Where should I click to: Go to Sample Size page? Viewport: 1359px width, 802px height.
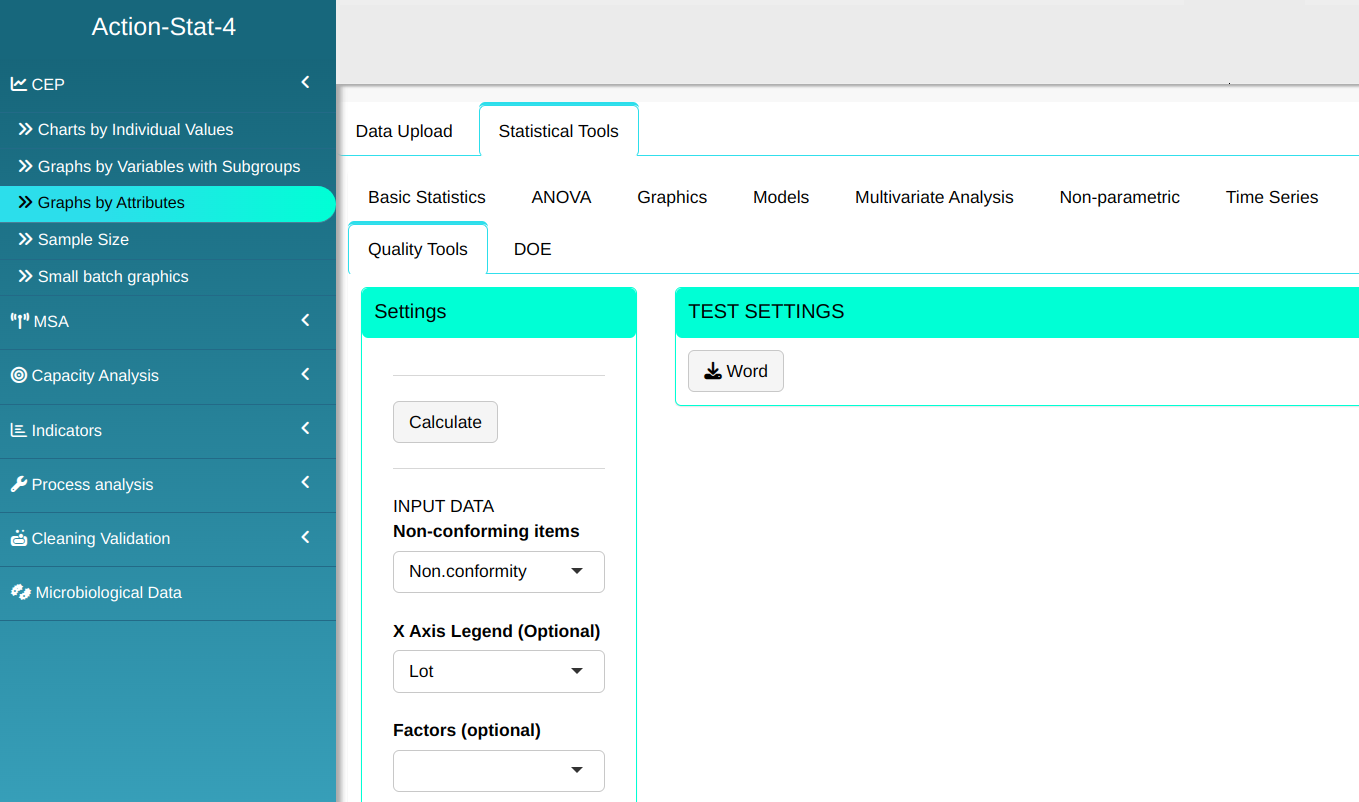83,240
